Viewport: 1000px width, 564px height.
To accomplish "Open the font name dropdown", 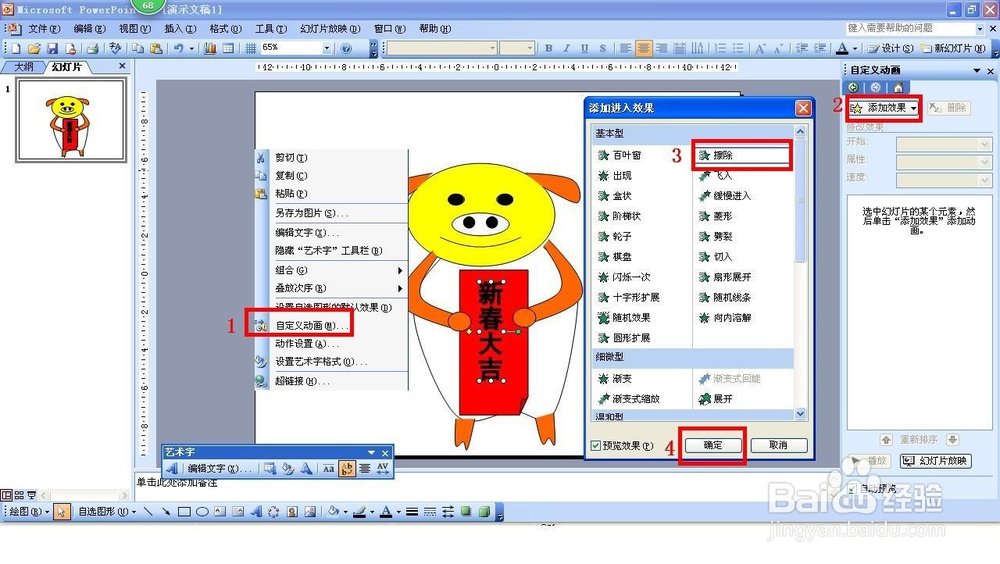I will pyautogui.click(x=492, y=48).
